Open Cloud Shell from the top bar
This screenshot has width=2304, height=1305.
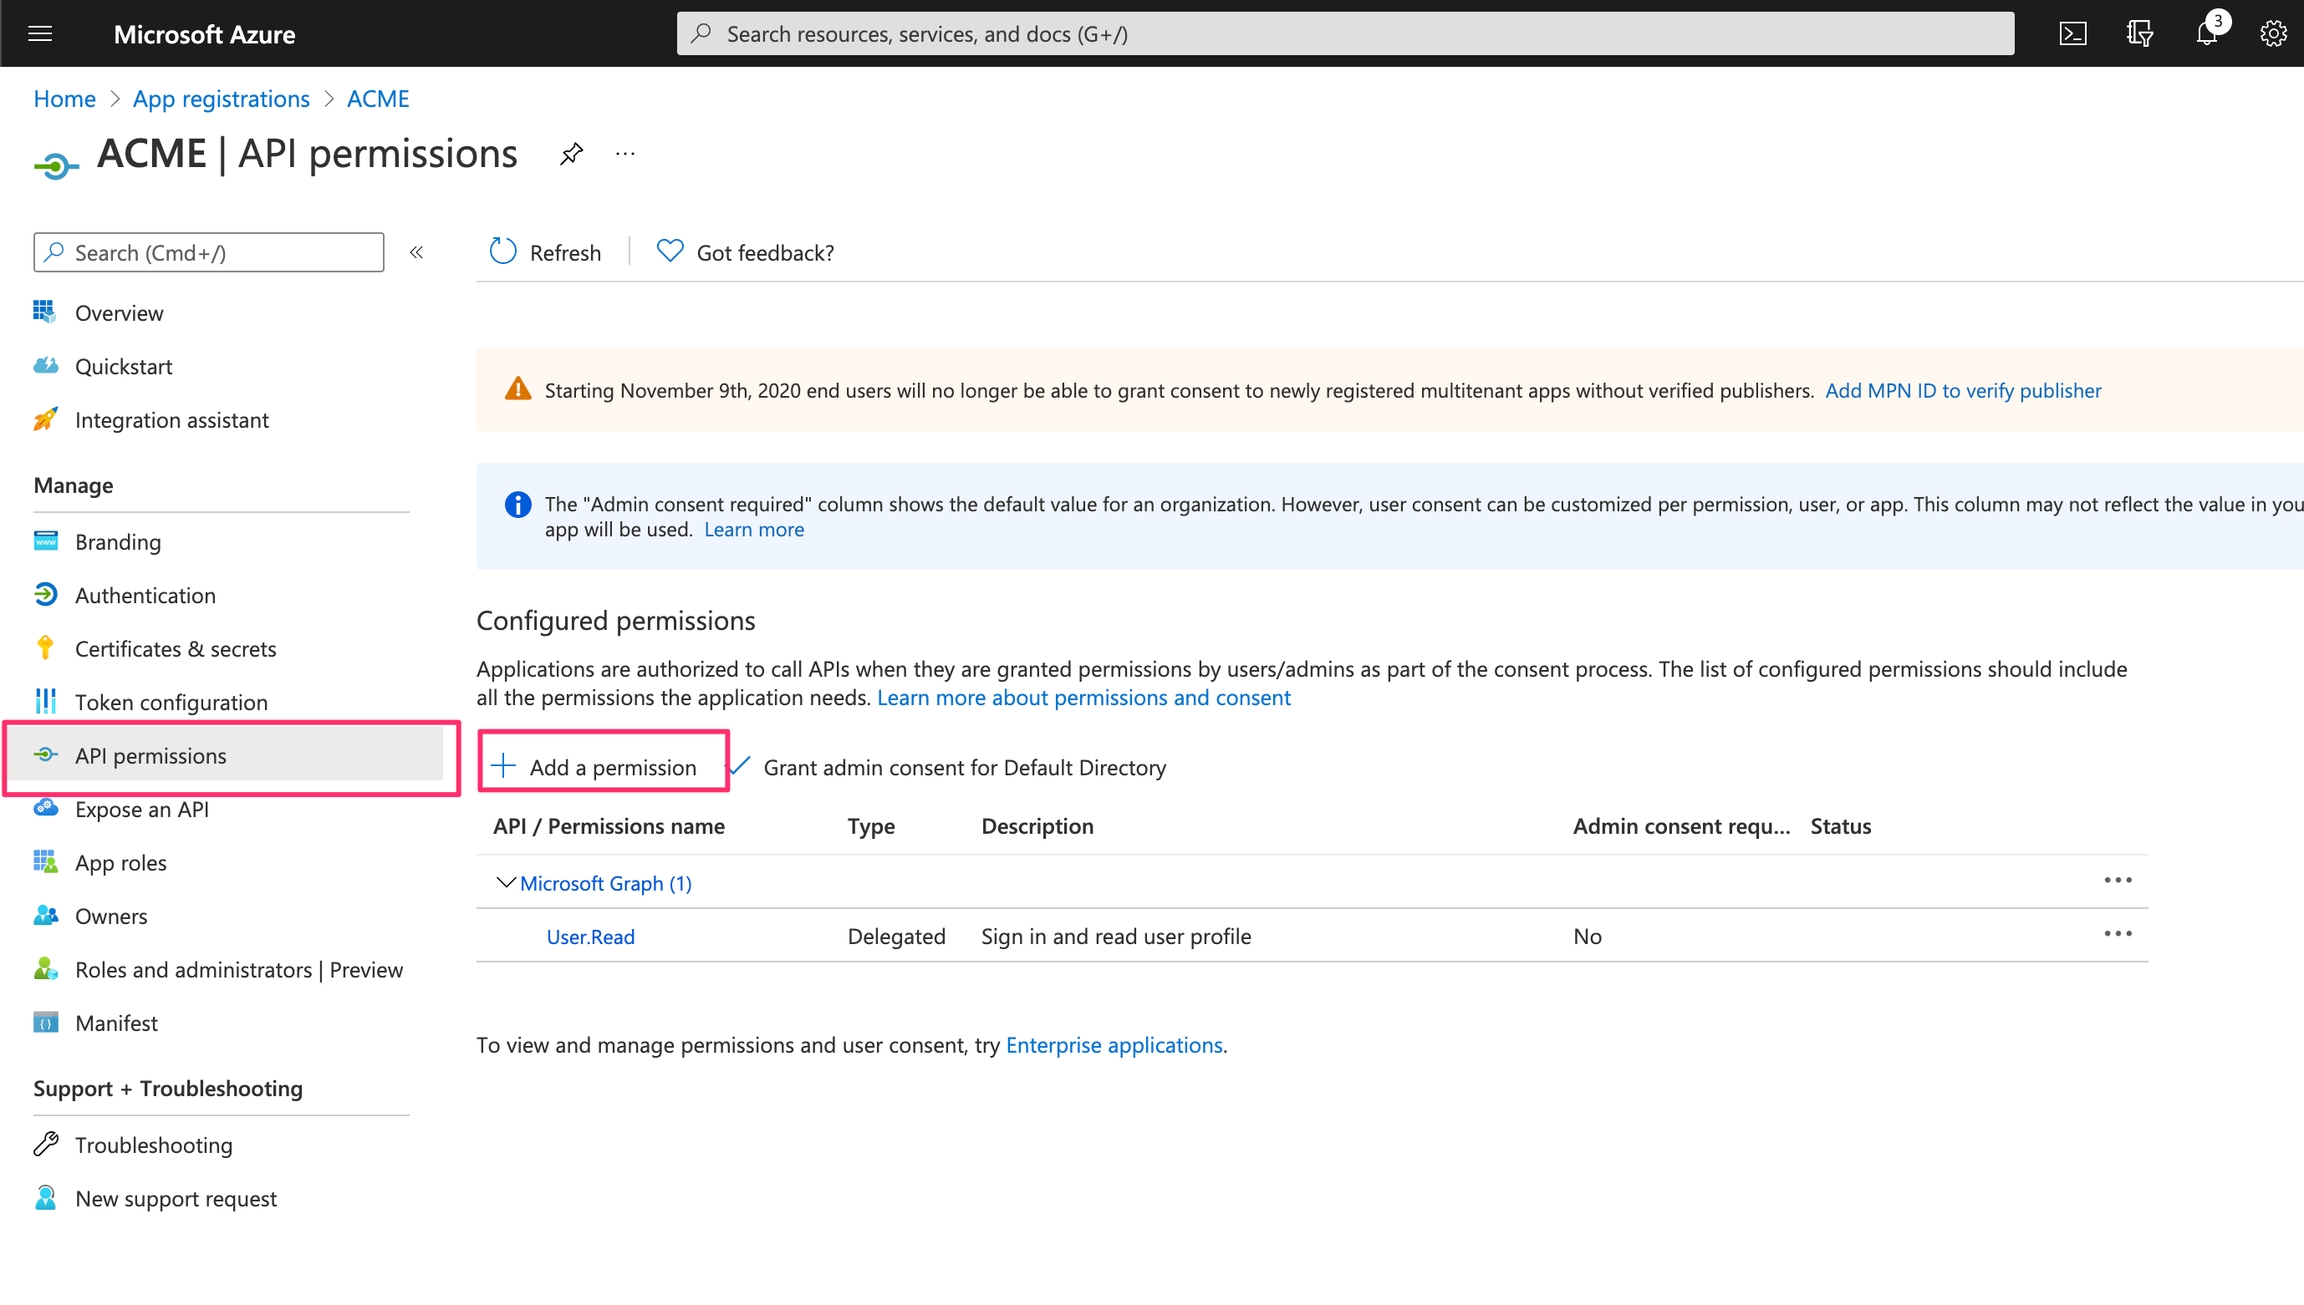click(2073, 34)
